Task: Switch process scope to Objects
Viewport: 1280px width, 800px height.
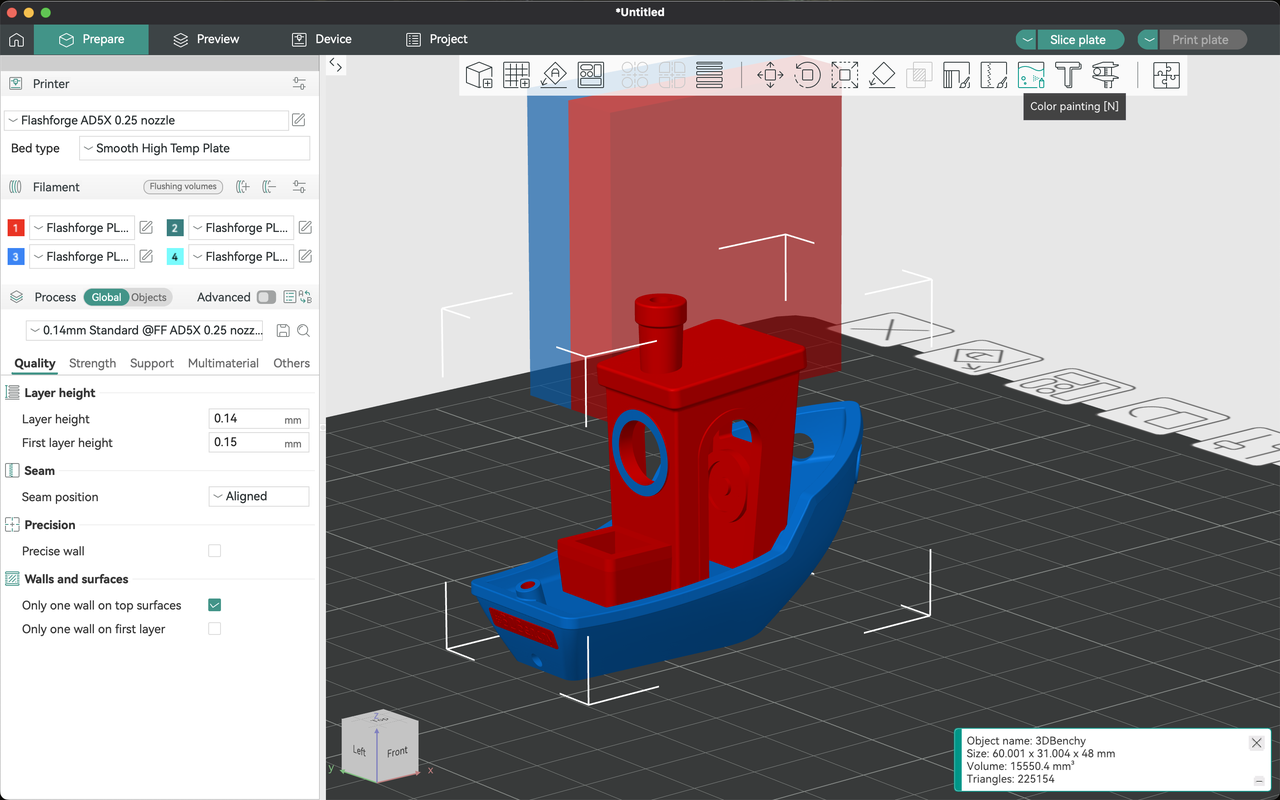Action: pyautogui.click(x=149, y=297)
